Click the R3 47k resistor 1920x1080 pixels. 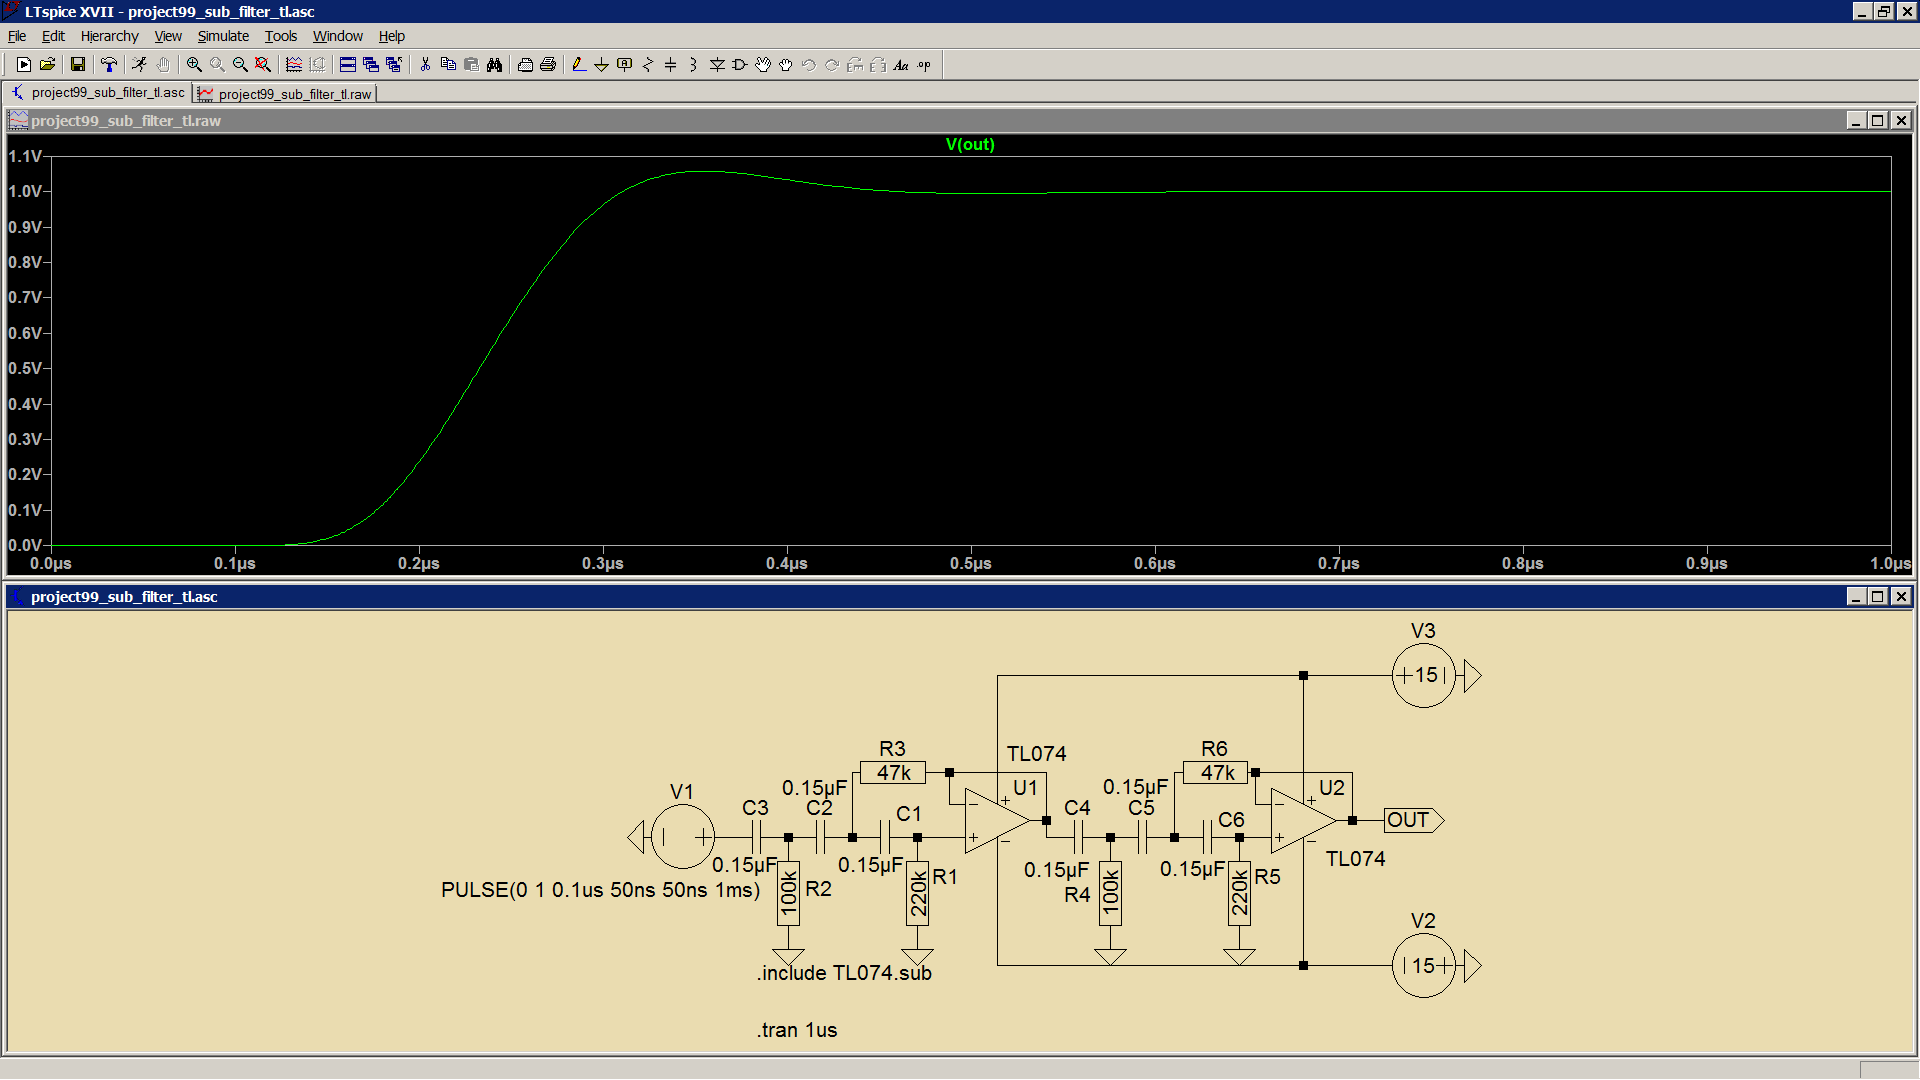point(893,772)
